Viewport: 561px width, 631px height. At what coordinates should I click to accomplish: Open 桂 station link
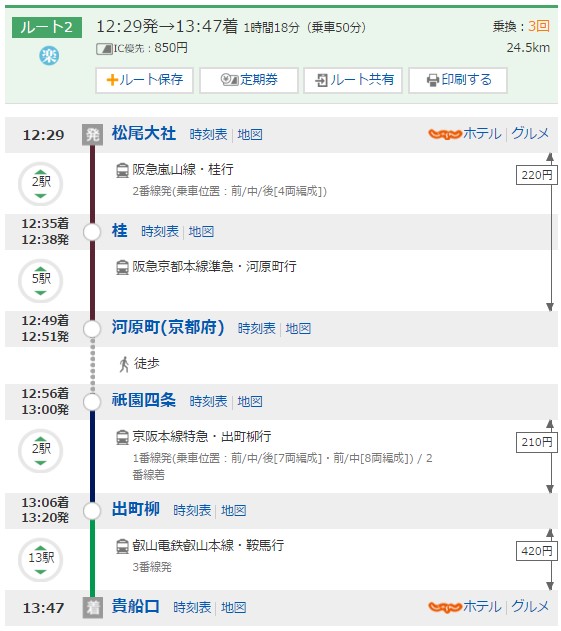click(120, 231)
